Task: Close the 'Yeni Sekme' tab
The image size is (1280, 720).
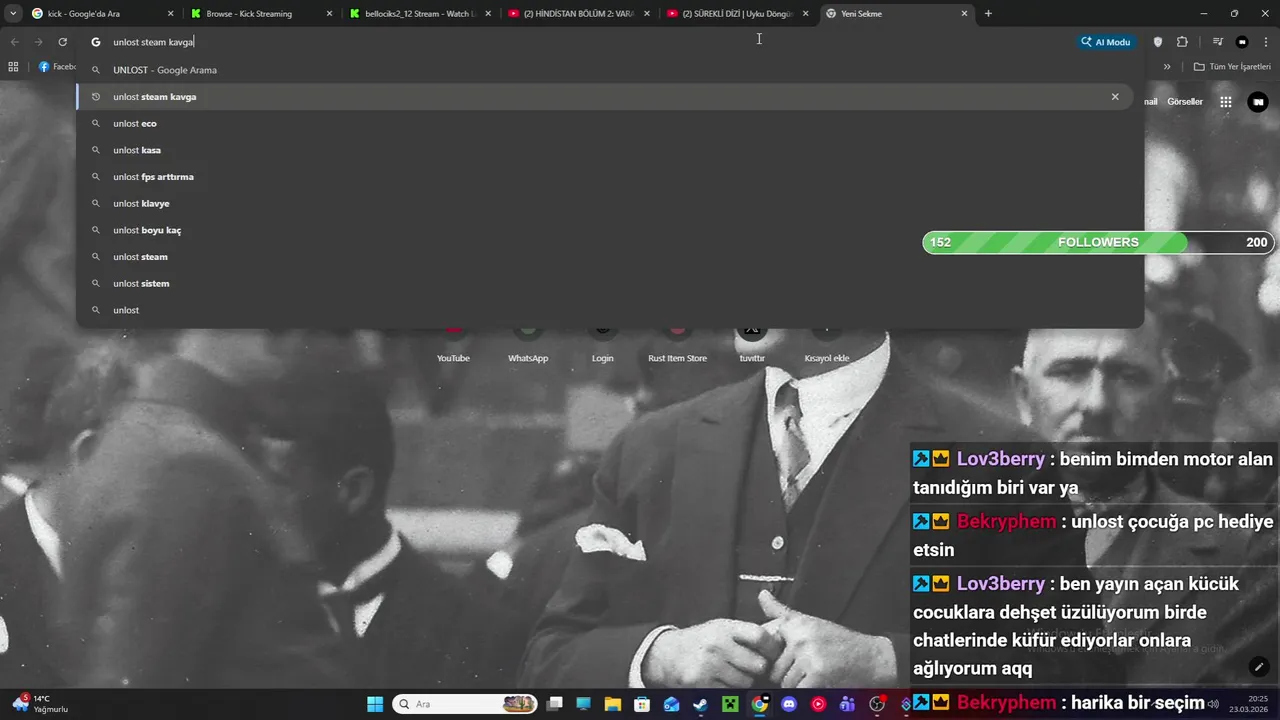Action: tap(964, 14)
